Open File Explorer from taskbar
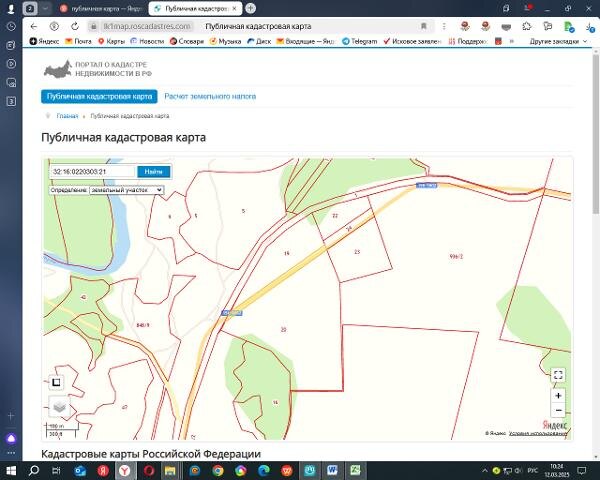 (x=170, y=470)
